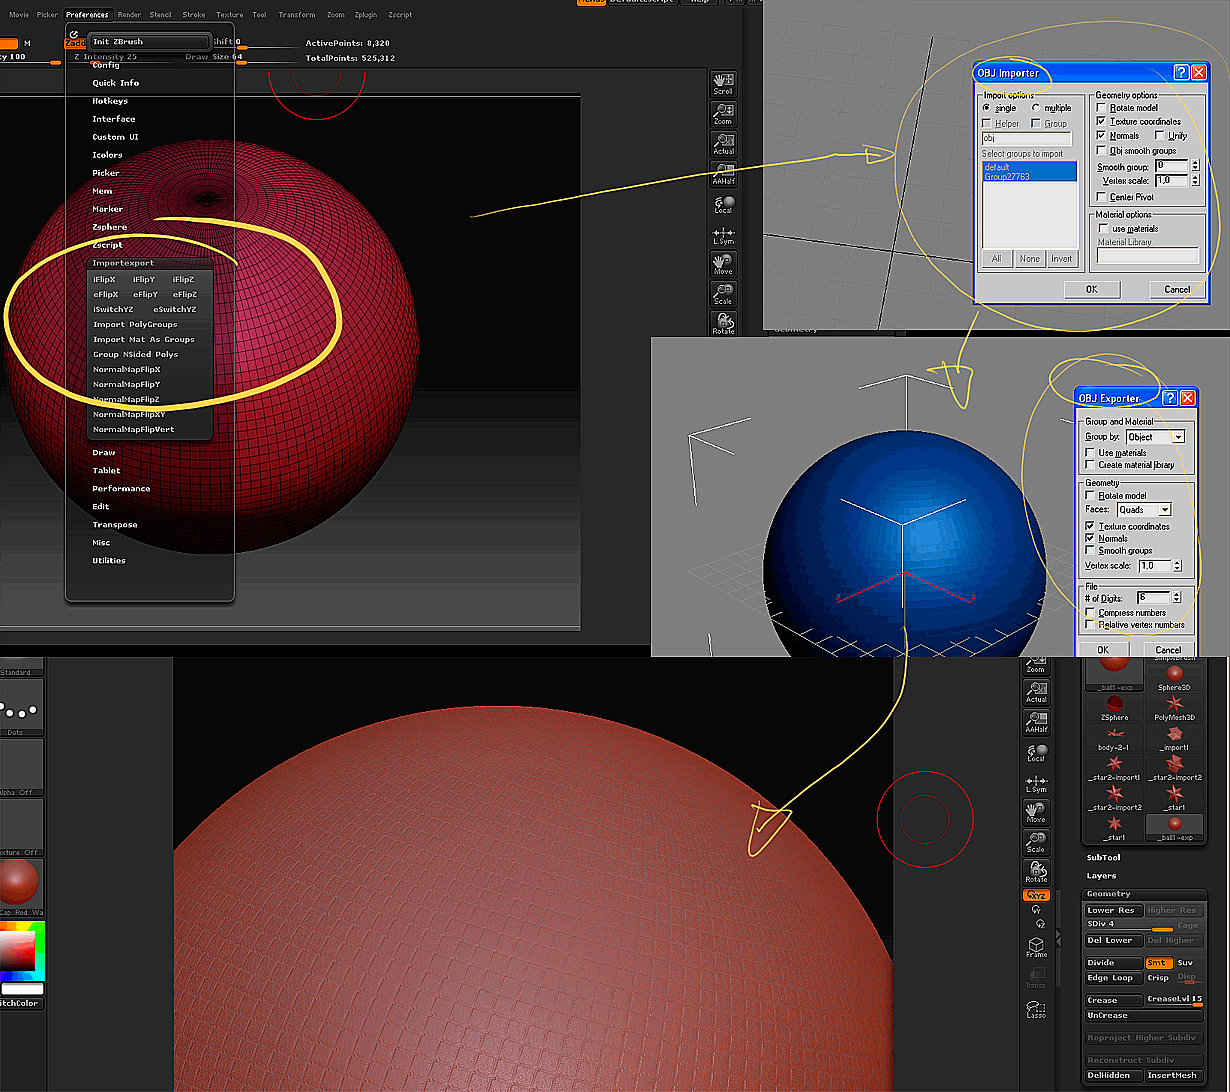Image resolution: width=1230 pixels, height=1092 pixels.
Task: Toggle the orange xyz symmetry icon
Action: [x=1036, y=896]
